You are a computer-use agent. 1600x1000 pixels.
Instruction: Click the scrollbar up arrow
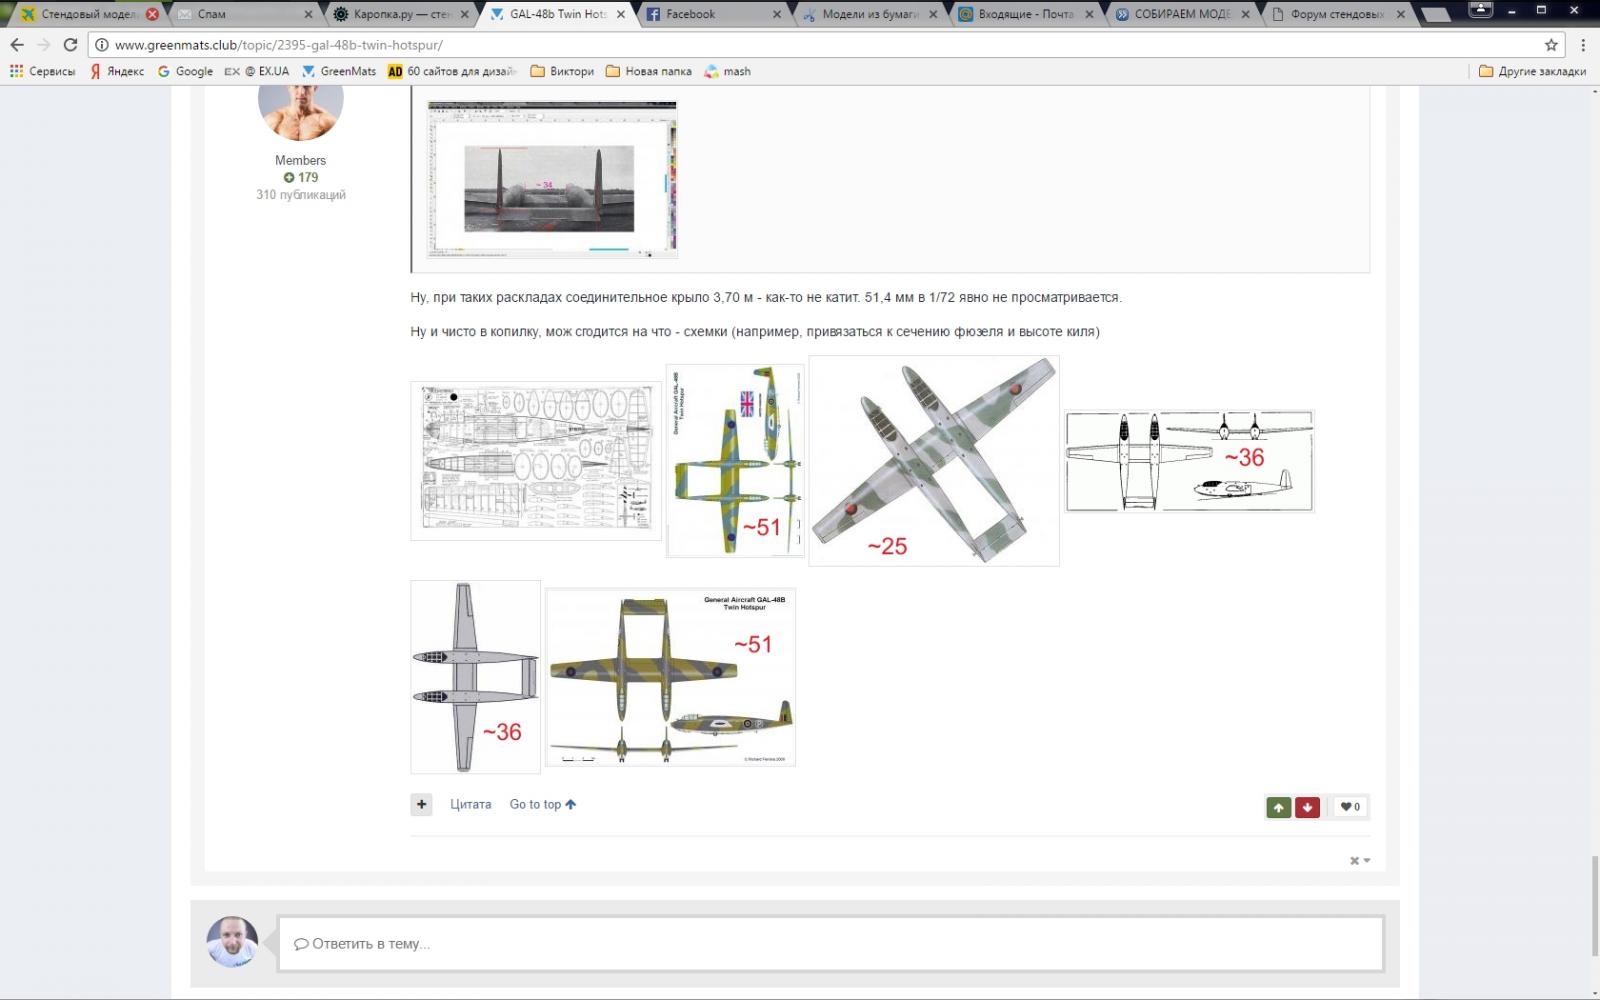pyautogui.click(x=1594, y=91)
